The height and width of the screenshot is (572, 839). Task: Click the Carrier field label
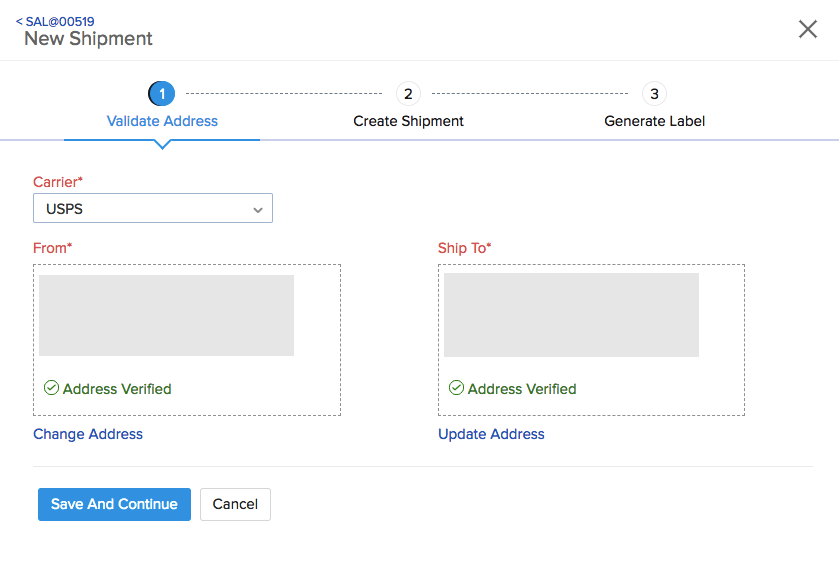pyautogui.click(x=58, y=182)
